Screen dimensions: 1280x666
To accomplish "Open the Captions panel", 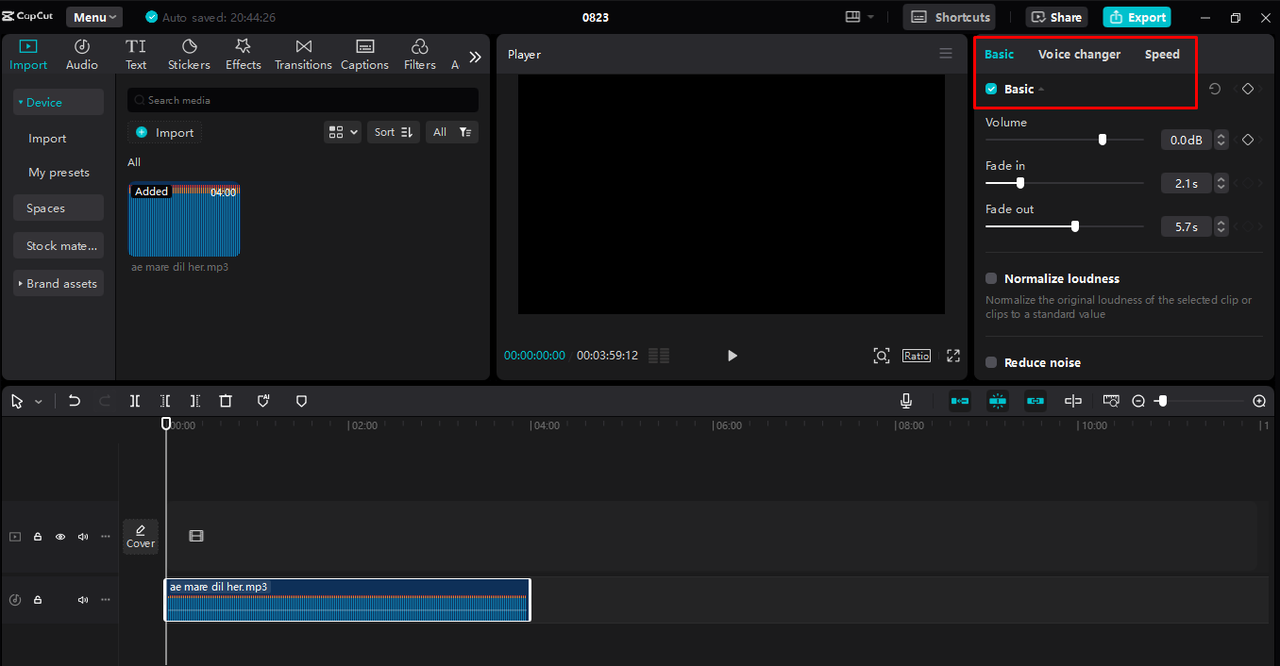I will [x=365, y=54].
